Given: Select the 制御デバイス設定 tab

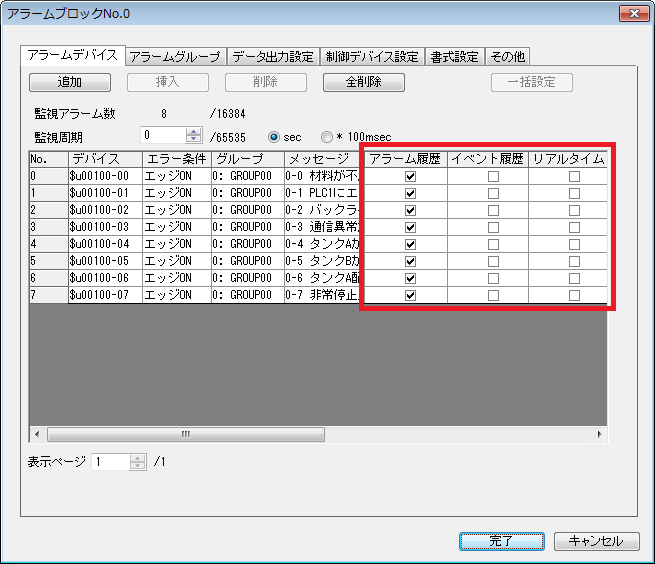Looking at the screenshot, I should (372, 56).
